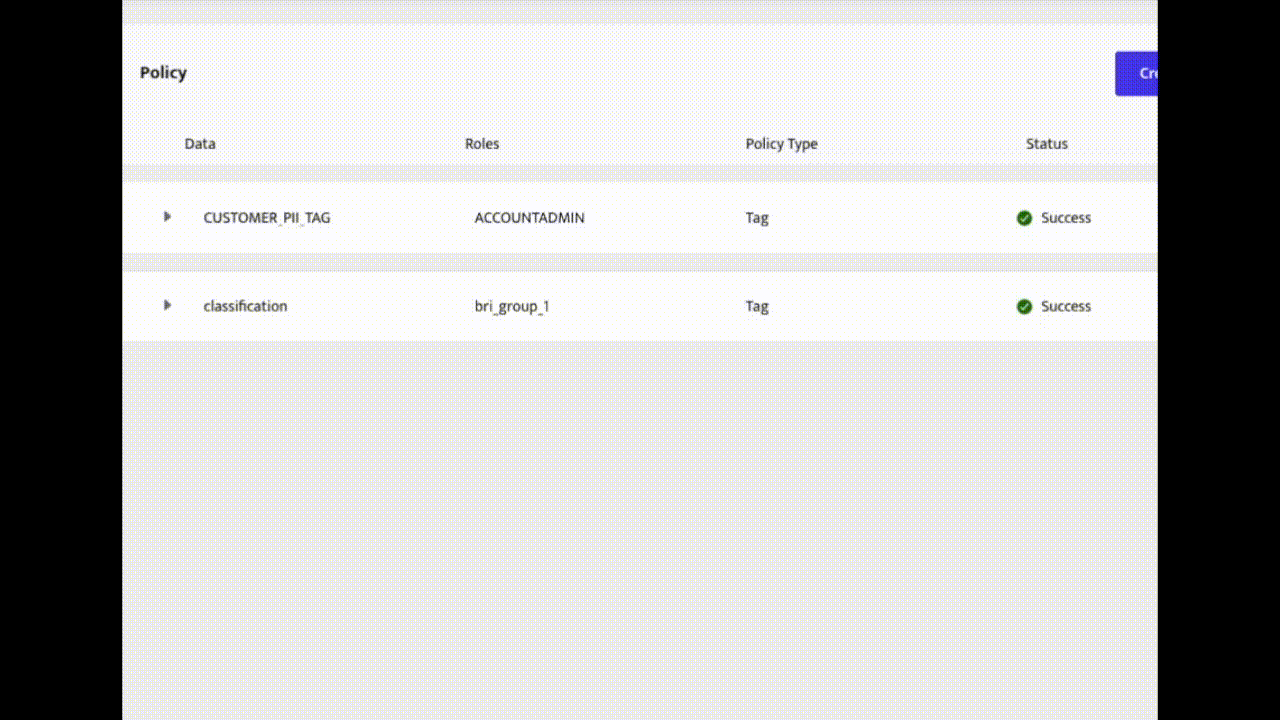The image size is (1280, 720).
Task: Select the bri_group_1 role cell
Action: point(512,307)
